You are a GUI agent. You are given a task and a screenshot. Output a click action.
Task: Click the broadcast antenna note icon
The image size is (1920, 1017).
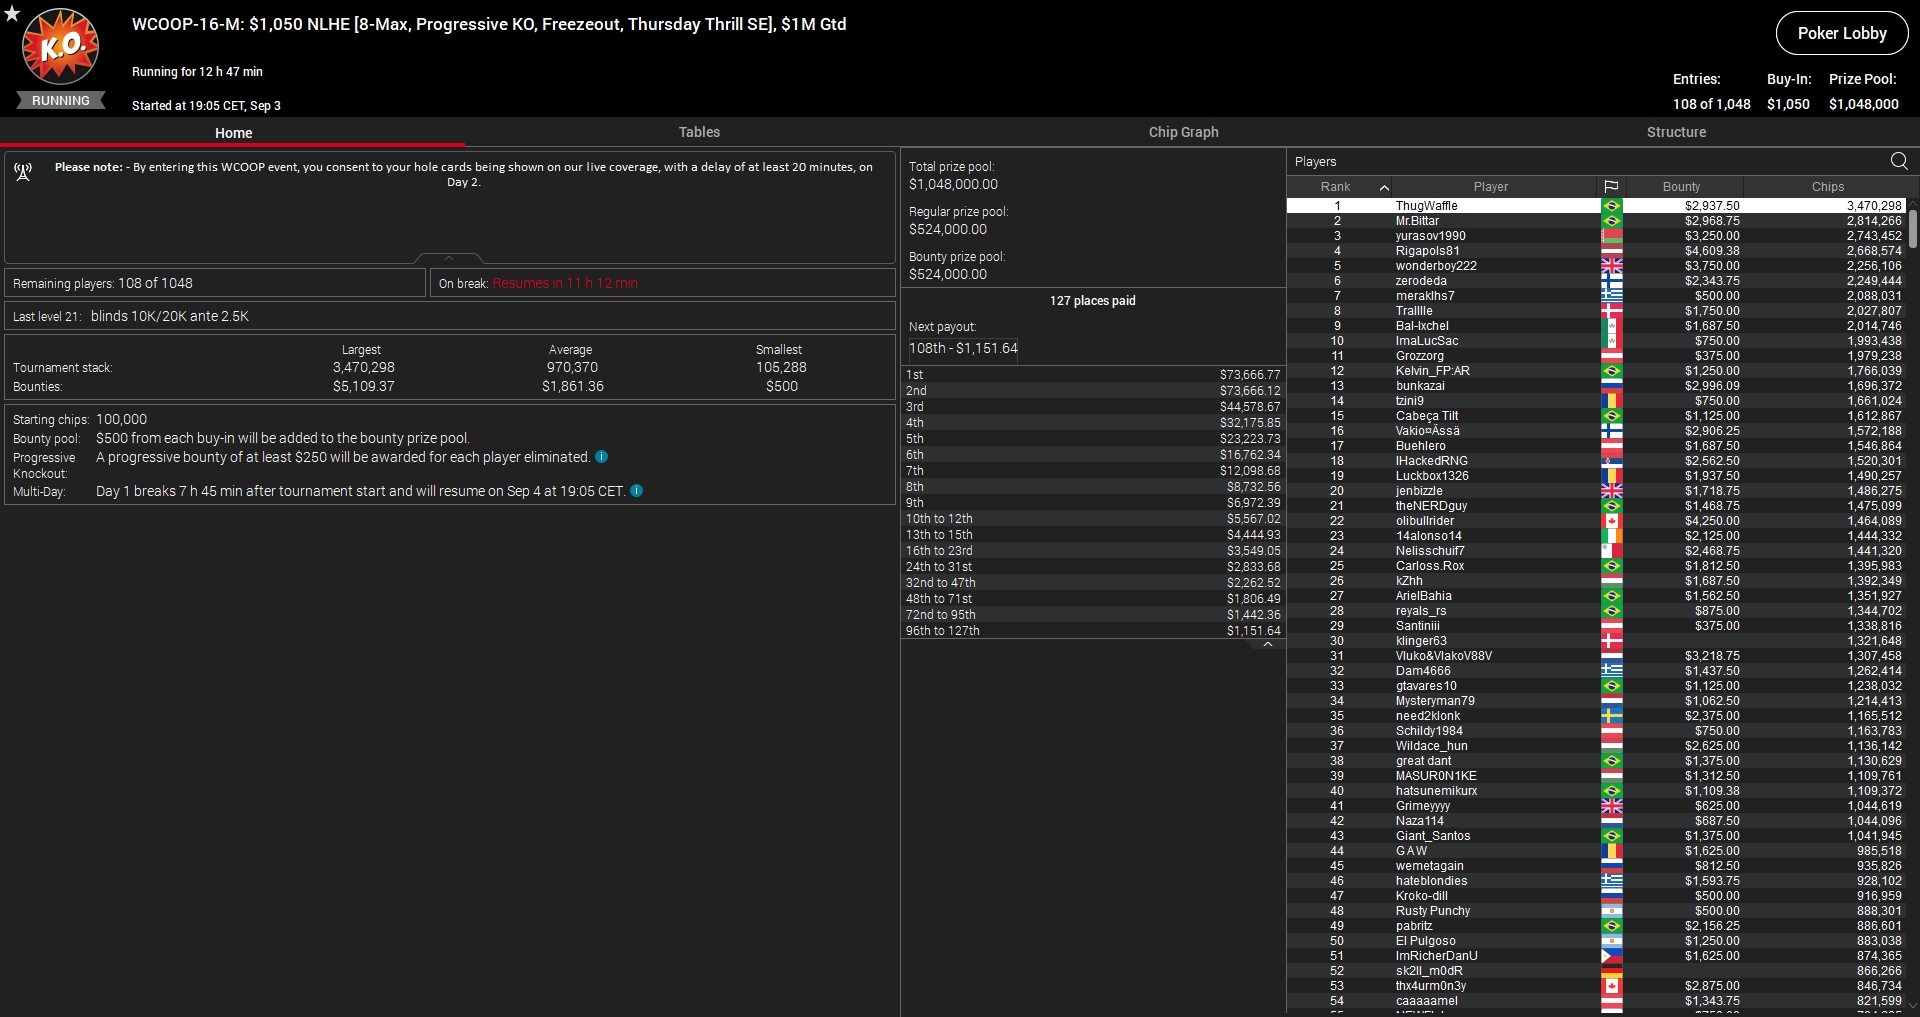[x=23, y=172]
